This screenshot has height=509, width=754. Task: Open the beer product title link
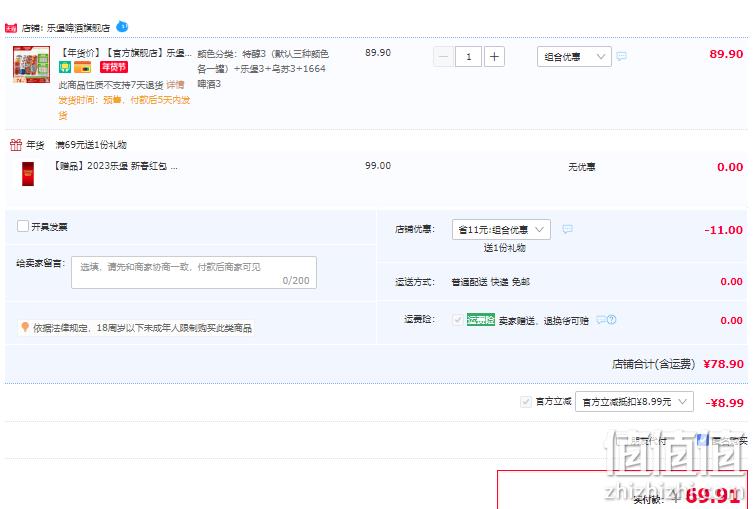coord(126,53)
